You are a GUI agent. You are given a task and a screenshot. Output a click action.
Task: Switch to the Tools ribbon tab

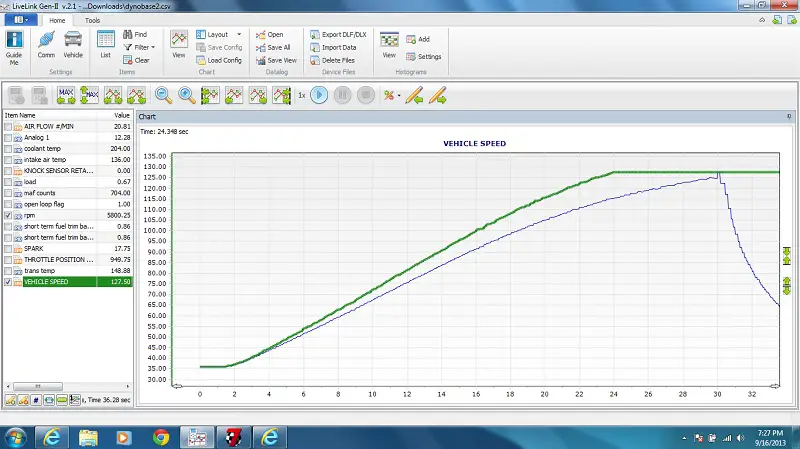click(x=92, y=20)
